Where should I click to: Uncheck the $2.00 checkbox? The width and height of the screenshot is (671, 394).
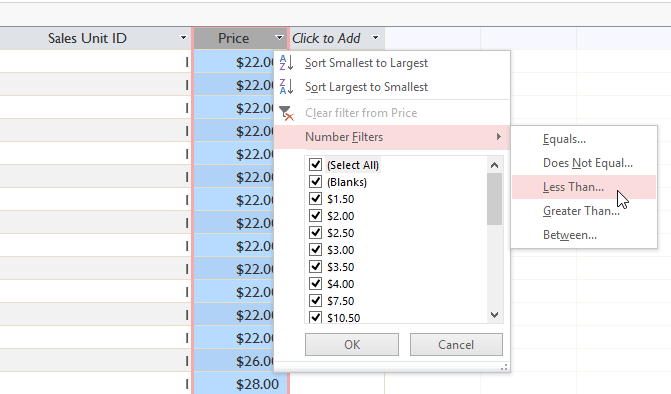coord(315,216)
